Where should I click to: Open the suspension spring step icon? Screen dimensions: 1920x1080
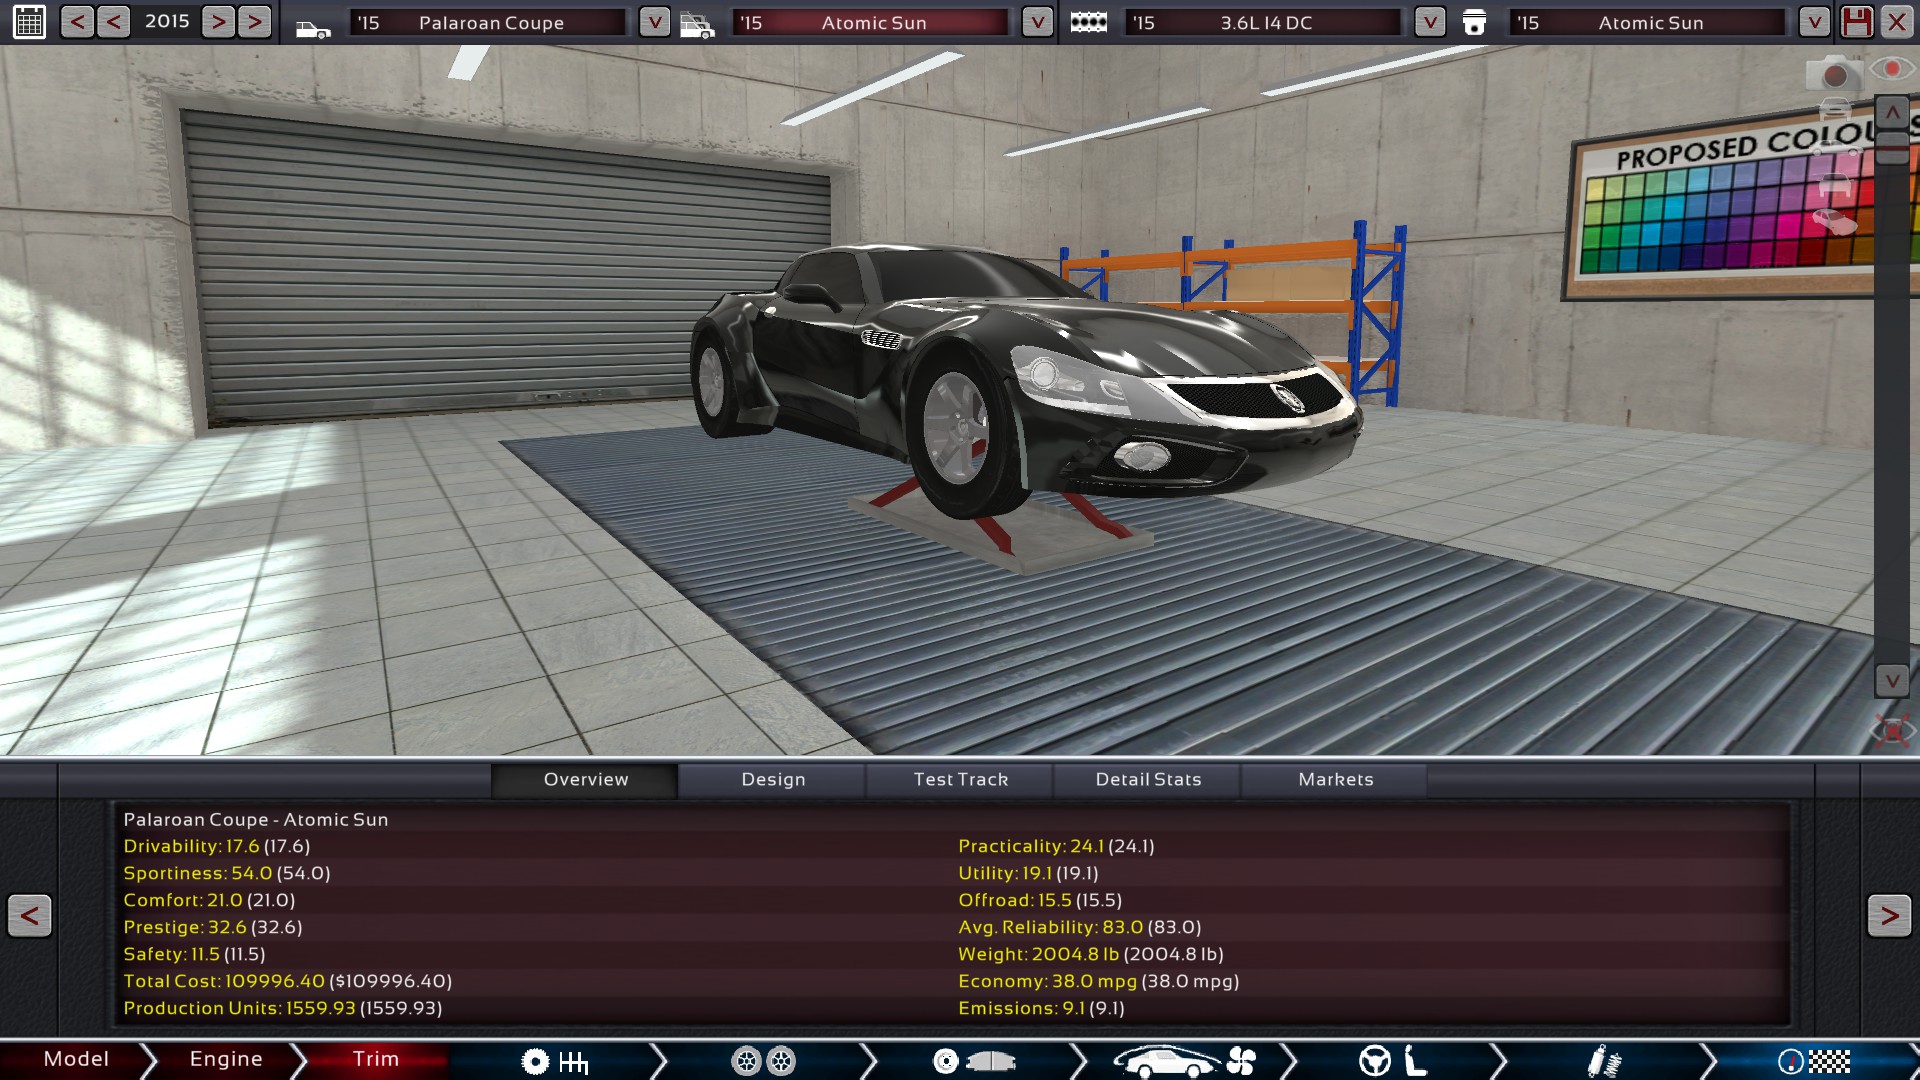point(1604,1061)
